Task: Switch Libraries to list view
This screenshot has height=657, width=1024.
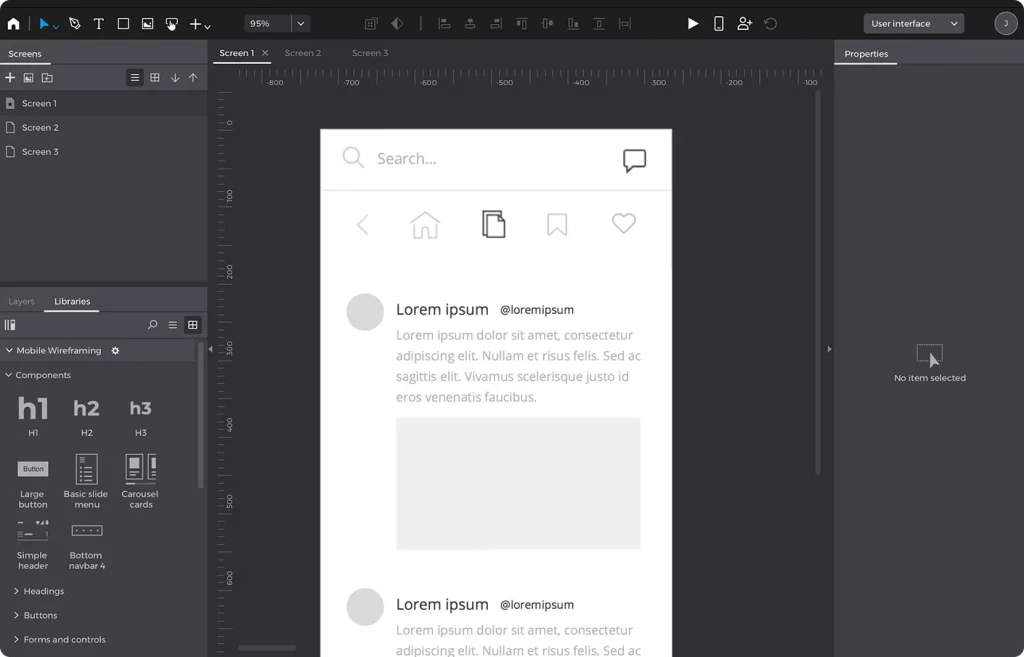Action: (x=172, y=325)
